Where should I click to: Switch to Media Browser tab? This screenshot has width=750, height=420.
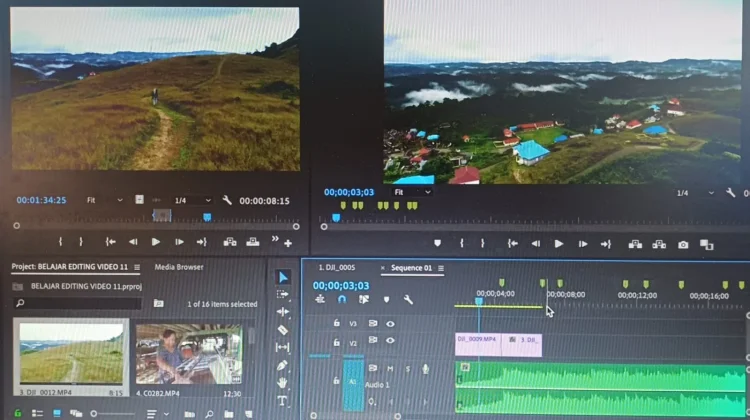[x=179, y=267]
